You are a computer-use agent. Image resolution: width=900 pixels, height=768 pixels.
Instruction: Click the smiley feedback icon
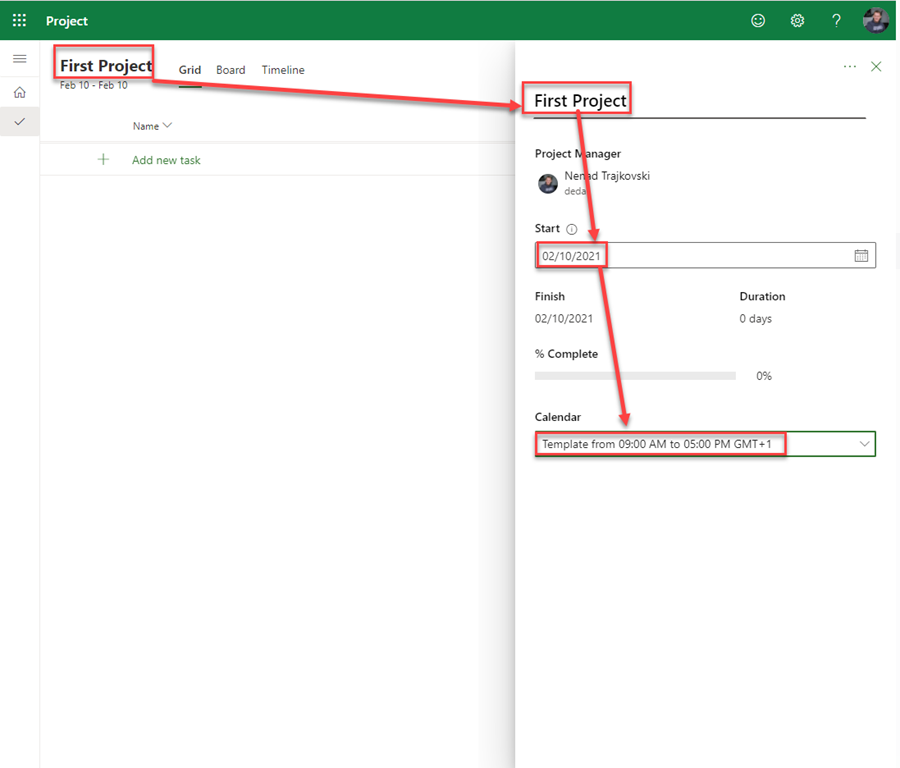(x=758, y=20)
